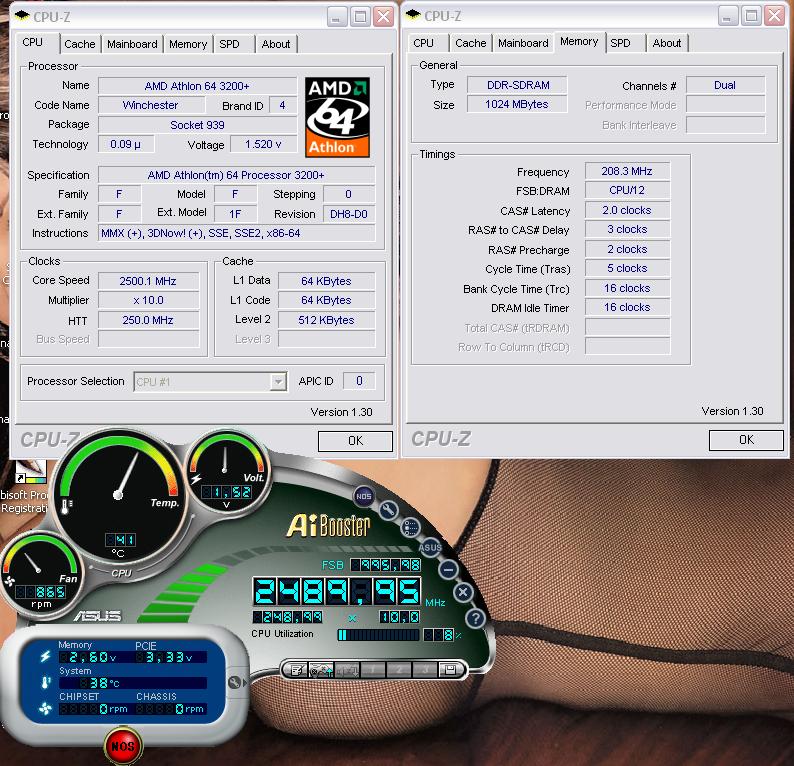Click the small wrench icon beside the blue panel
This screenshot has height=766, width=794.
click(x=234, y=682)
